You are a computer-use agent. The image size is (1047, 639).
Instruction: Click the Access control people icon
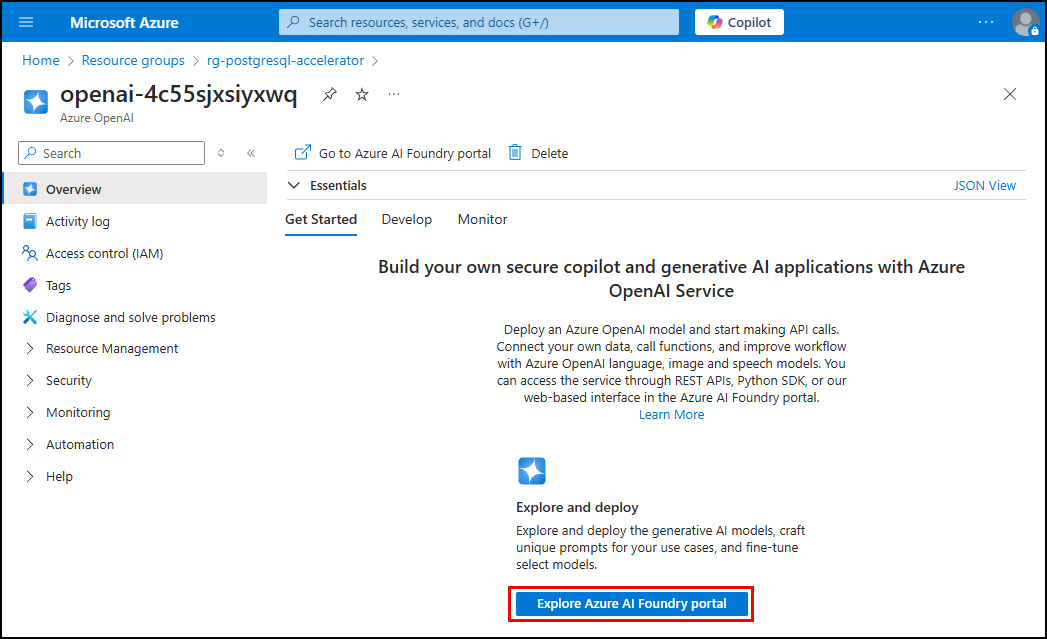30,253
